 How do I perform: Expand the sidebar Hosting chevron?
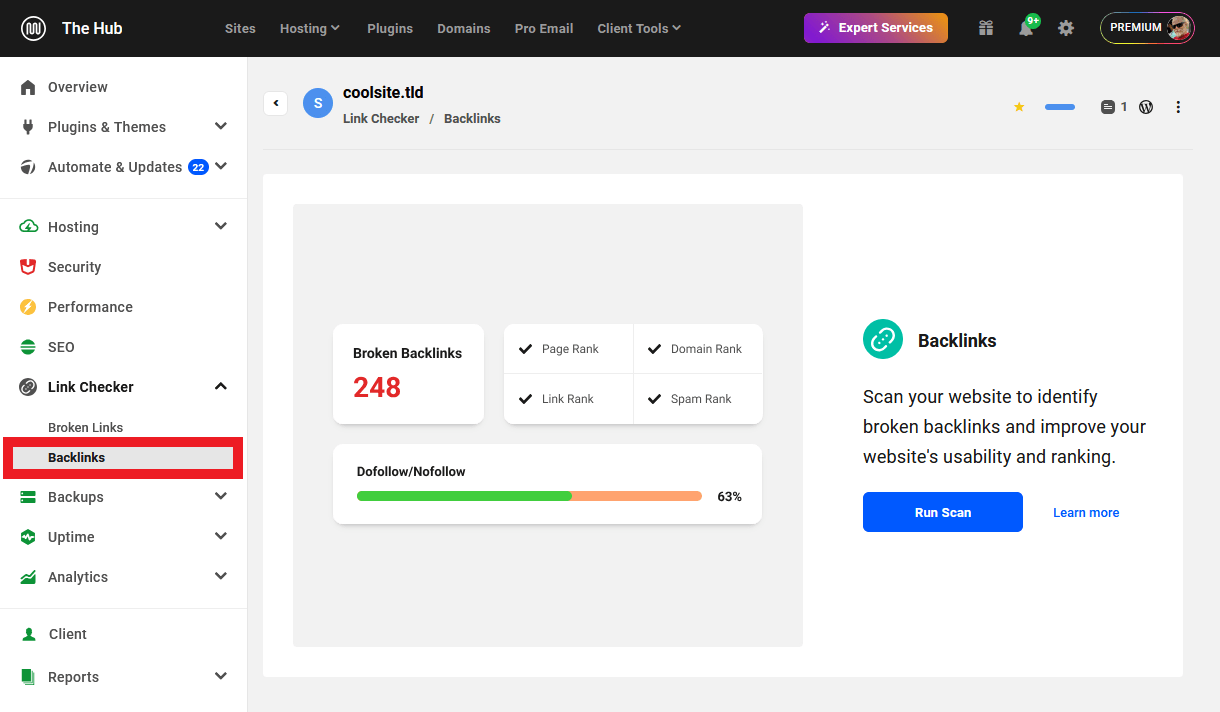[221, 226]
